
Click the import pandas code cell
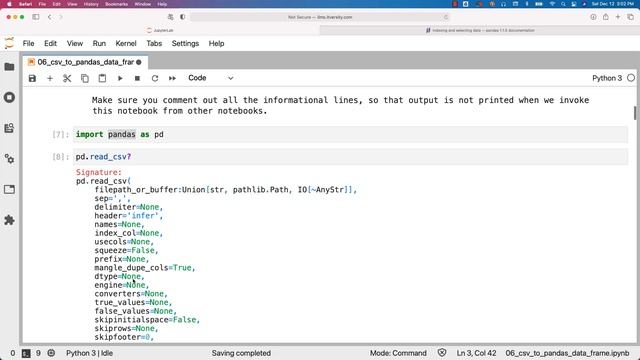(x=350, y=134)
